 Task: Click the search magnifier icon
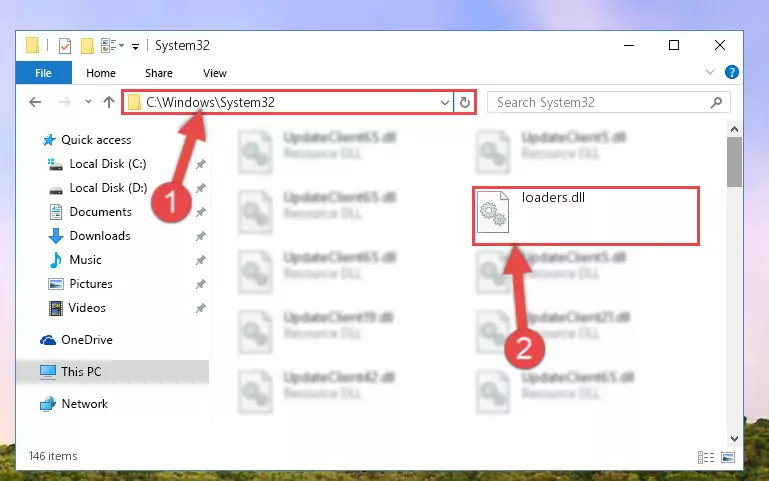(717, 102)
